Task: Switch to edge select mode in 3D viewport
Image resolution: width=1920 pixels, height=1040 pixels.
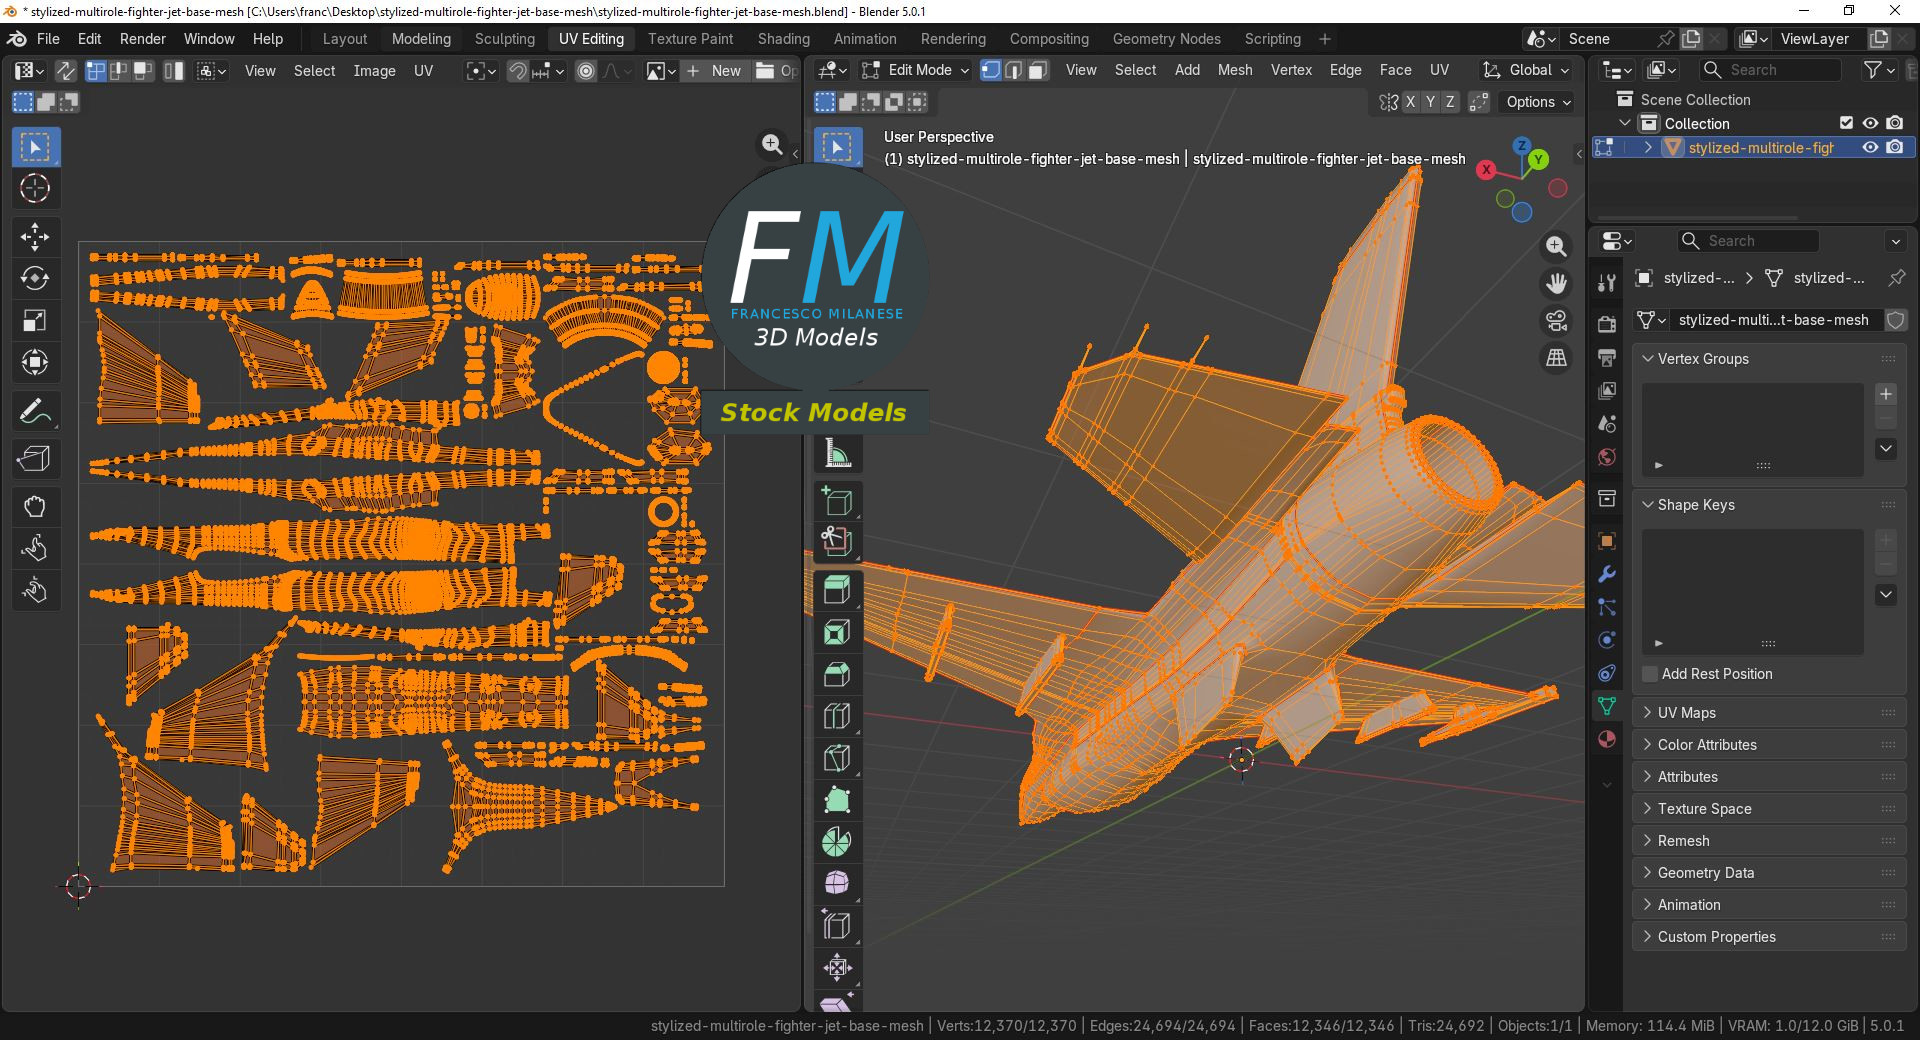Action: 1014,70
